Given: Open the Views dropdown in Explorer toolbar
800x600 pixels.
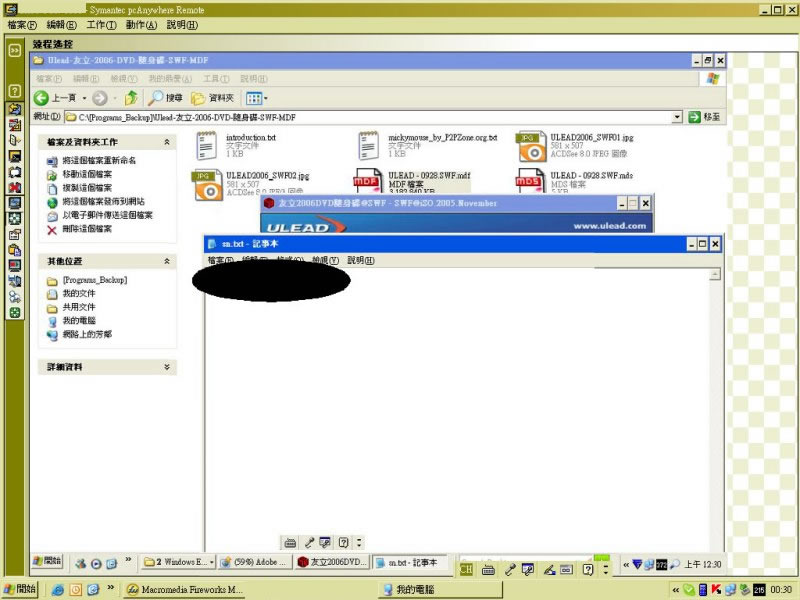Looking at the screenshot, I should (257, 98).
